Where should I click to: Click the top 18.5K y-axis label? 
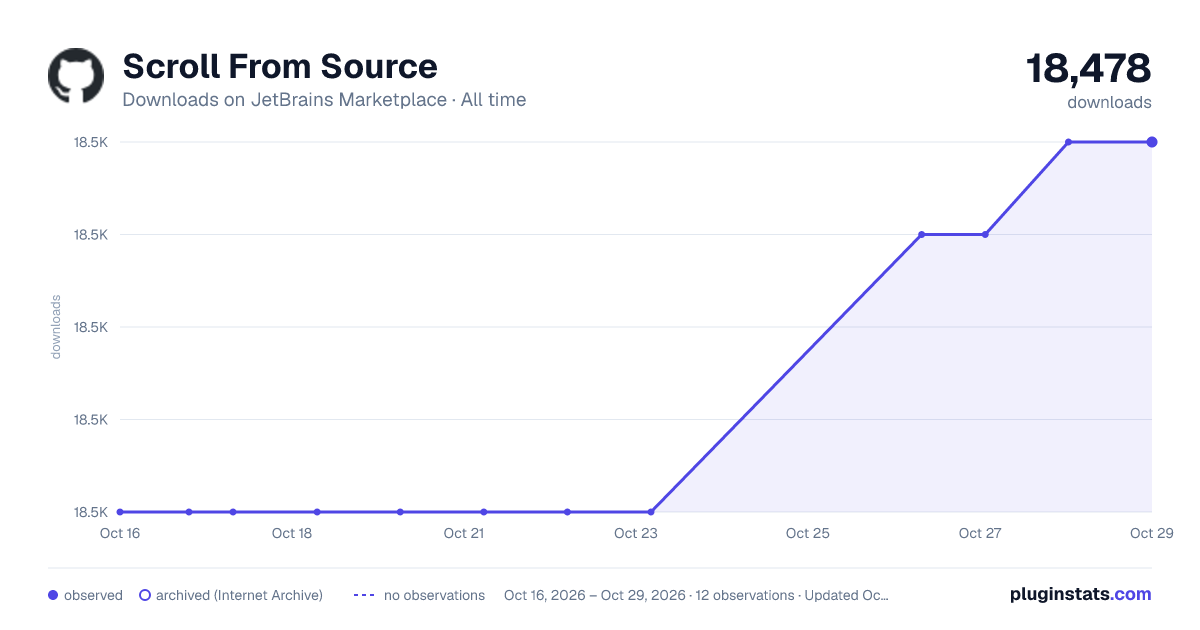(x=90, y=142)
